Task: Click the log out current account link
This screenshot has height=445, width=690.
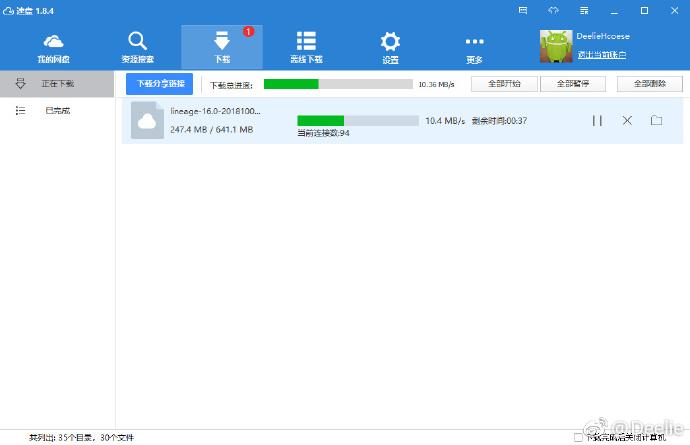Action: point(602,55)
